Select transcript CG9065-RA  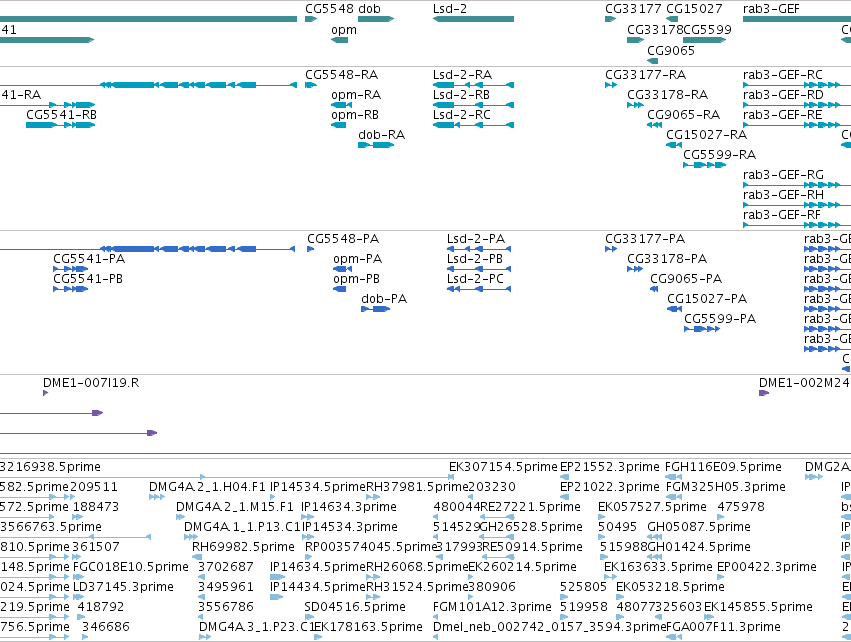[x=683, y=115]
